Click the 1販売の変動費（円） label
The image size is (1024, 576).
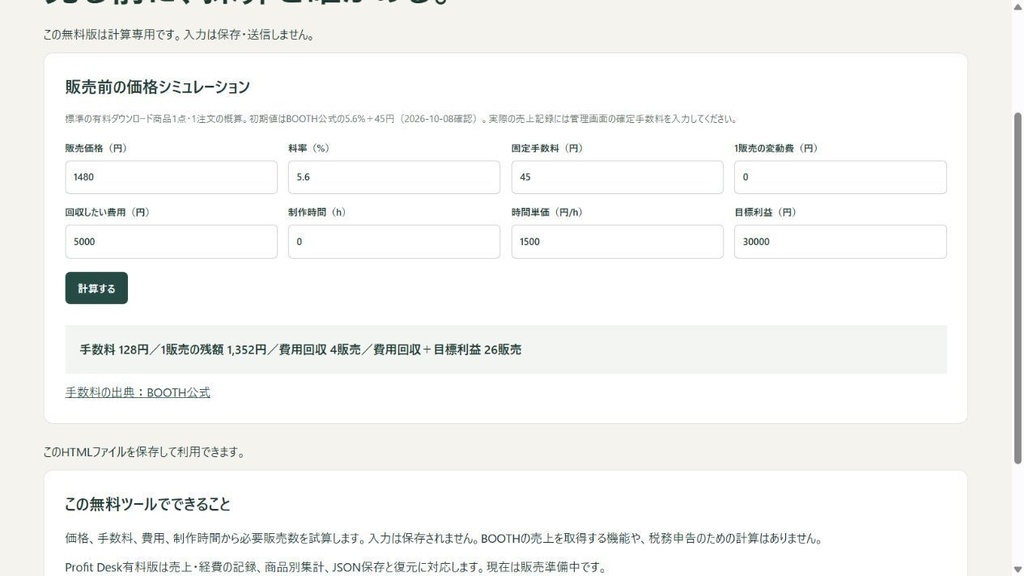click(776, 148)
